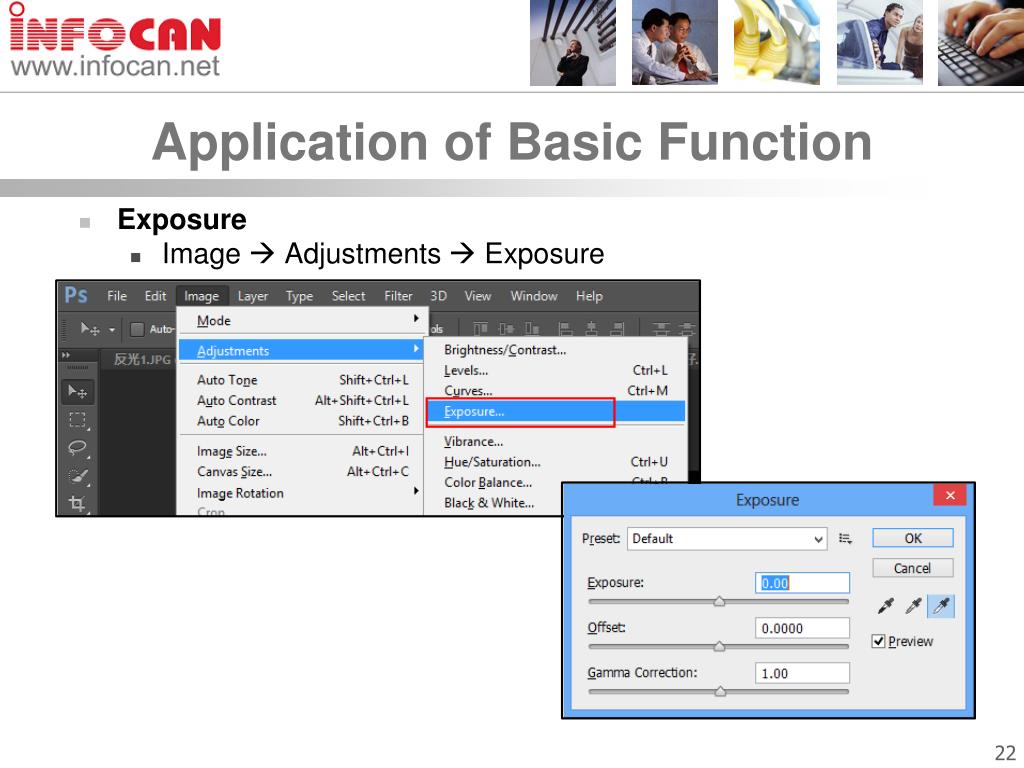Choose Black & White...
Image resolution: width=1024 pixels, height=768 pixels.
493,503
